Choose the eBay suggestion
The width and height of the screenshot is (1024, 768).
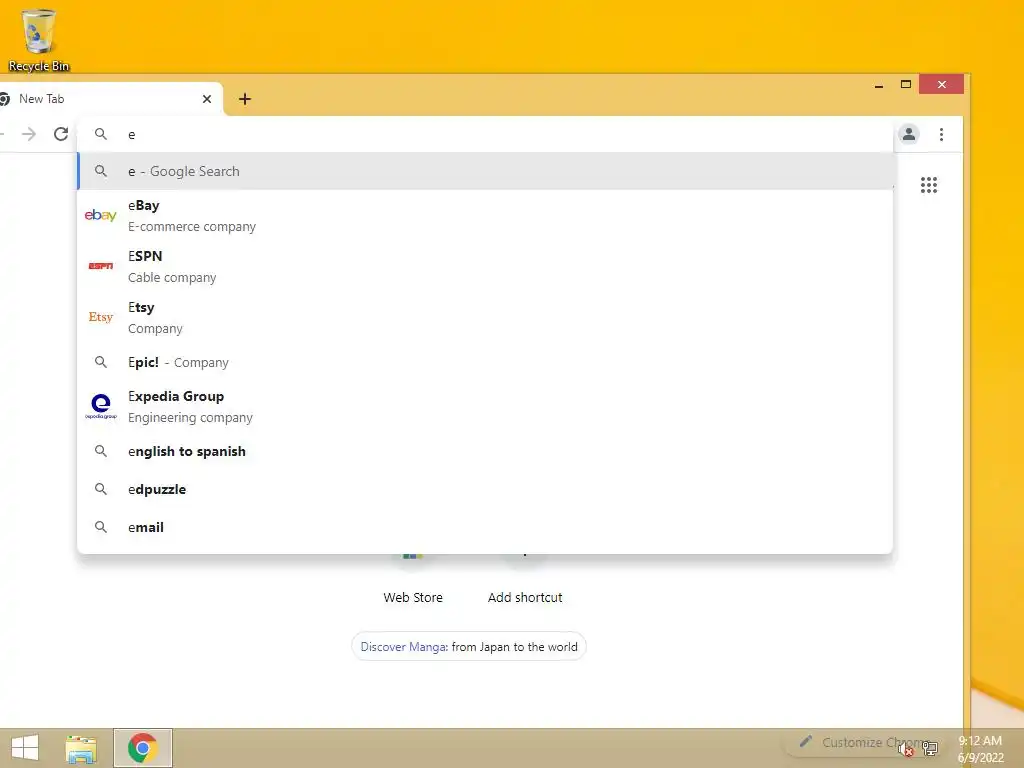click(485, 216)
